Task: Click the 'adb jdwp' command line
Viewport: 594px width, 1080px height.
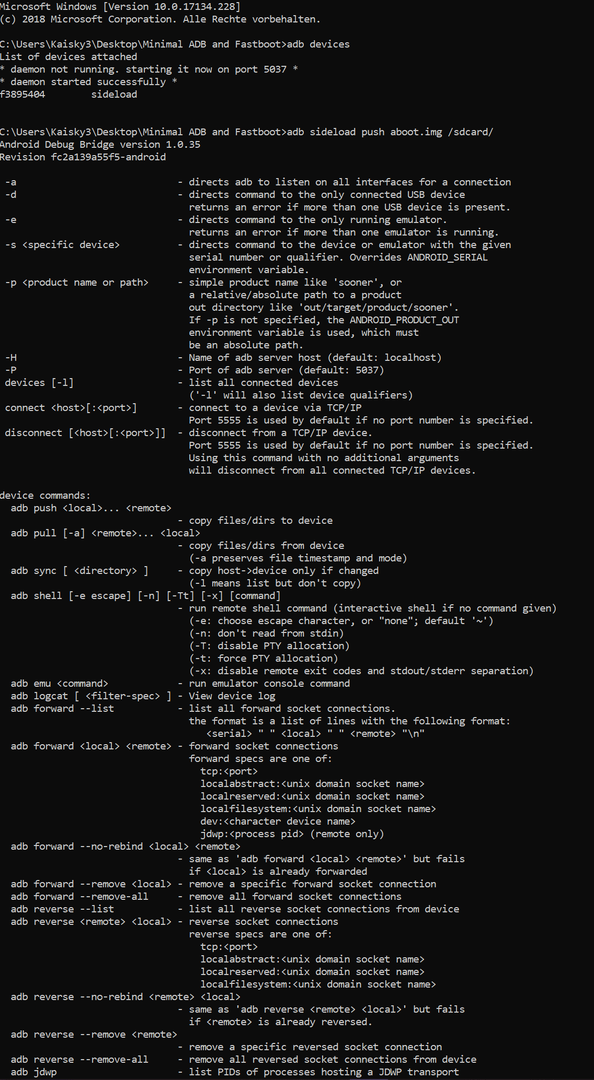Action: [34, 1072]
